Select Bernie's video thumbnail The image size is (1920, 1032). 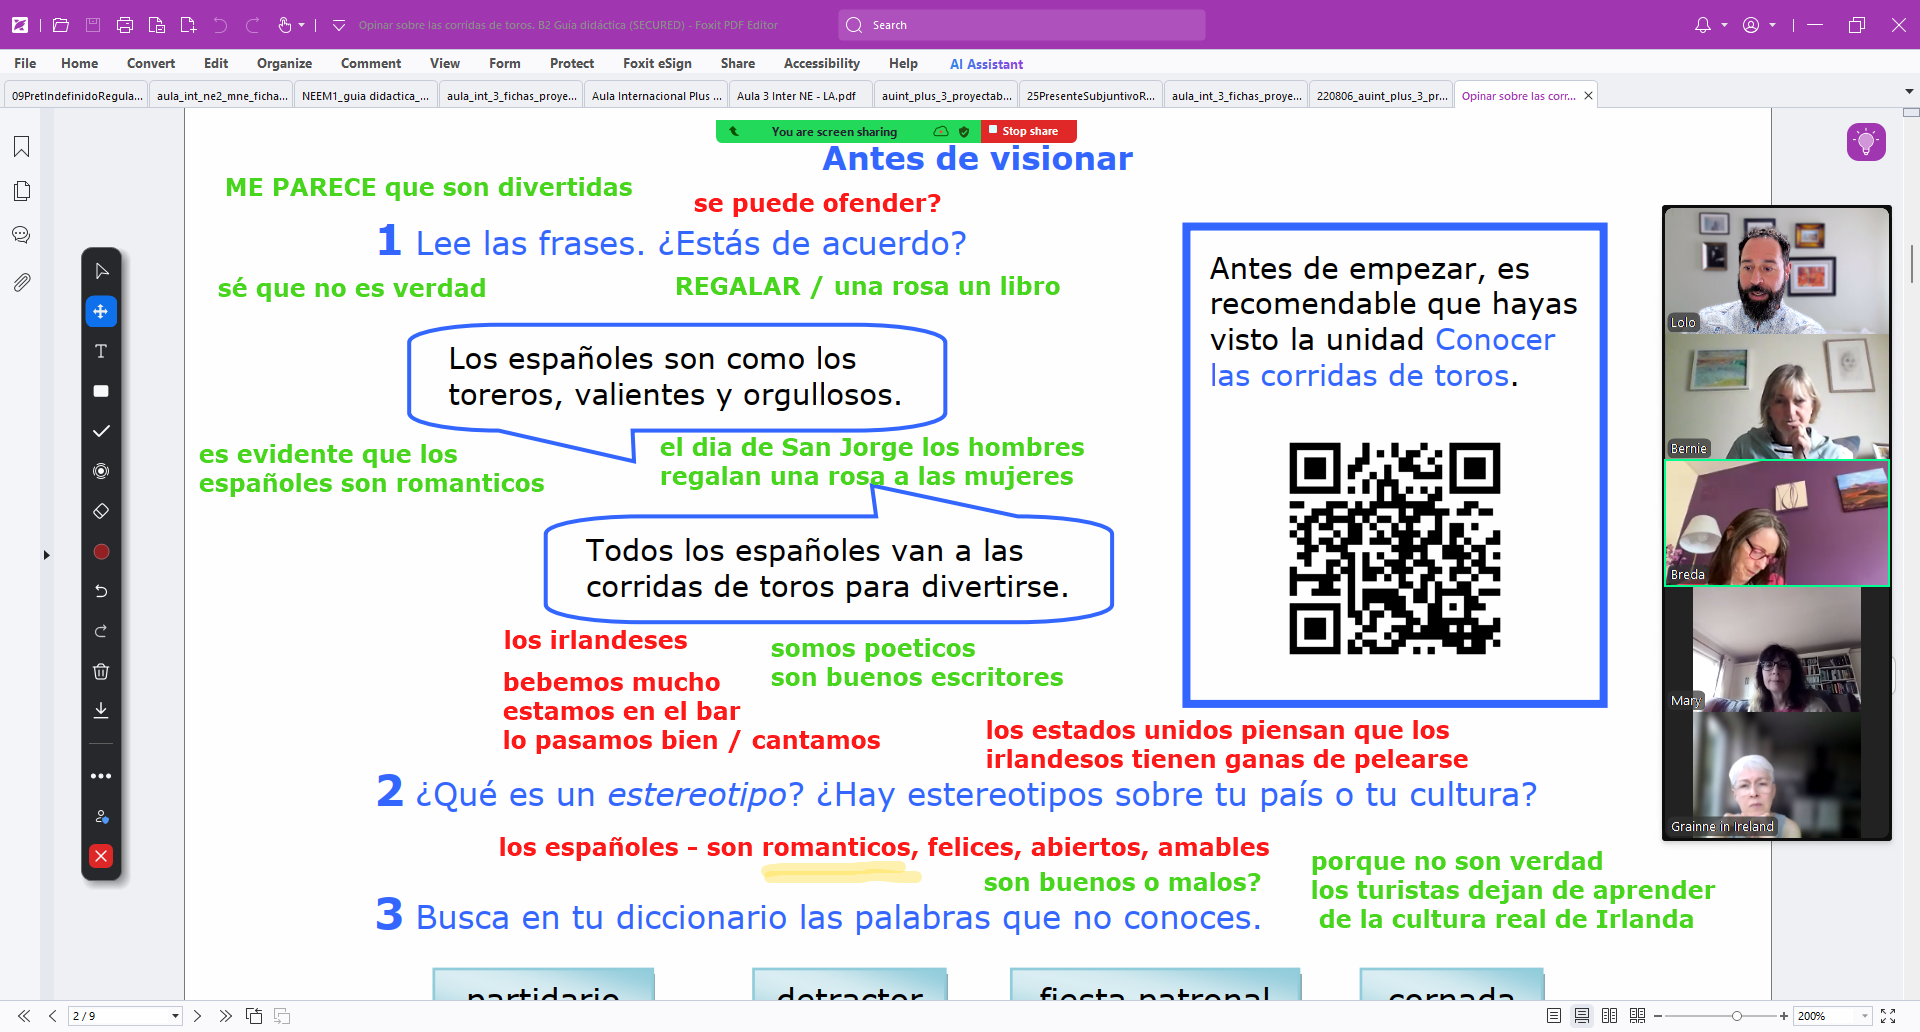[1777, 396]
